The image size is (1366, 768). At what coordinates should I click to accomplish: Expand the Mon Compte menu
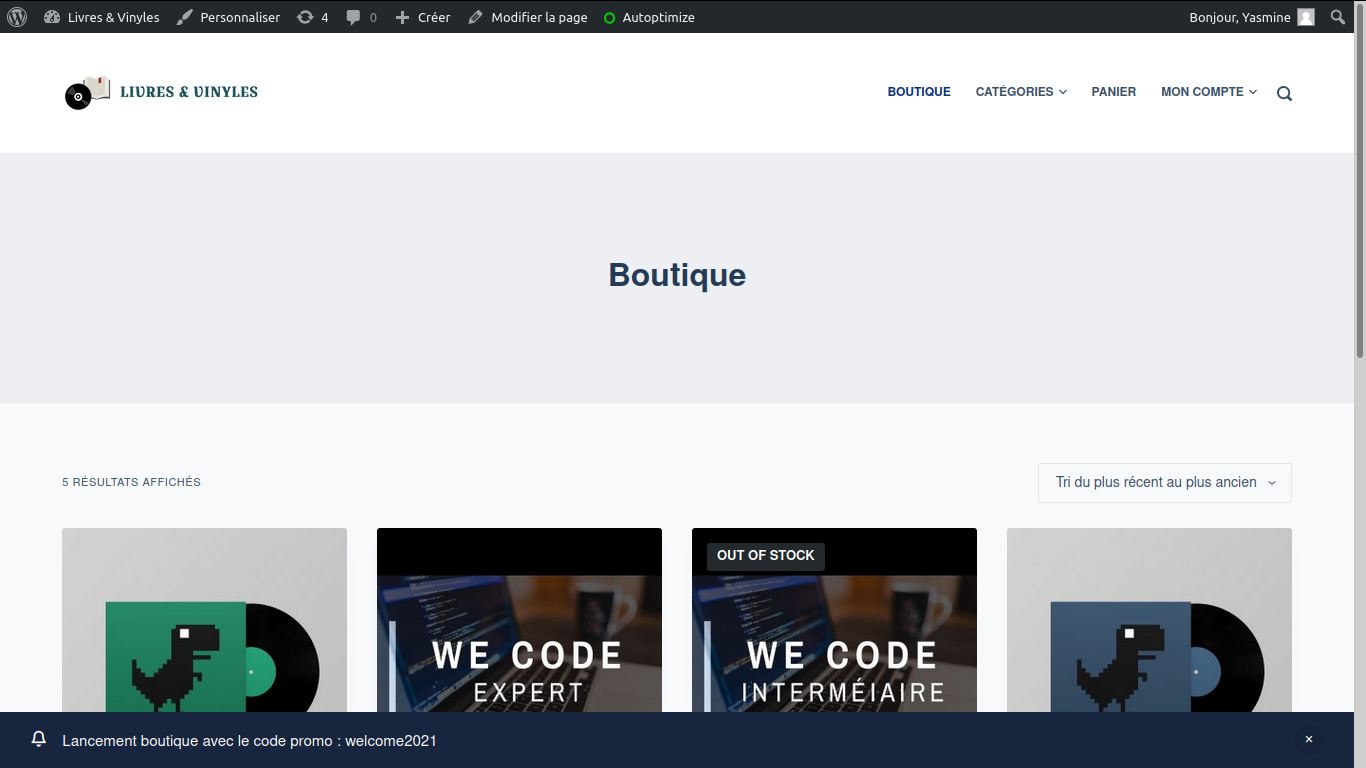coord(1208,92)
